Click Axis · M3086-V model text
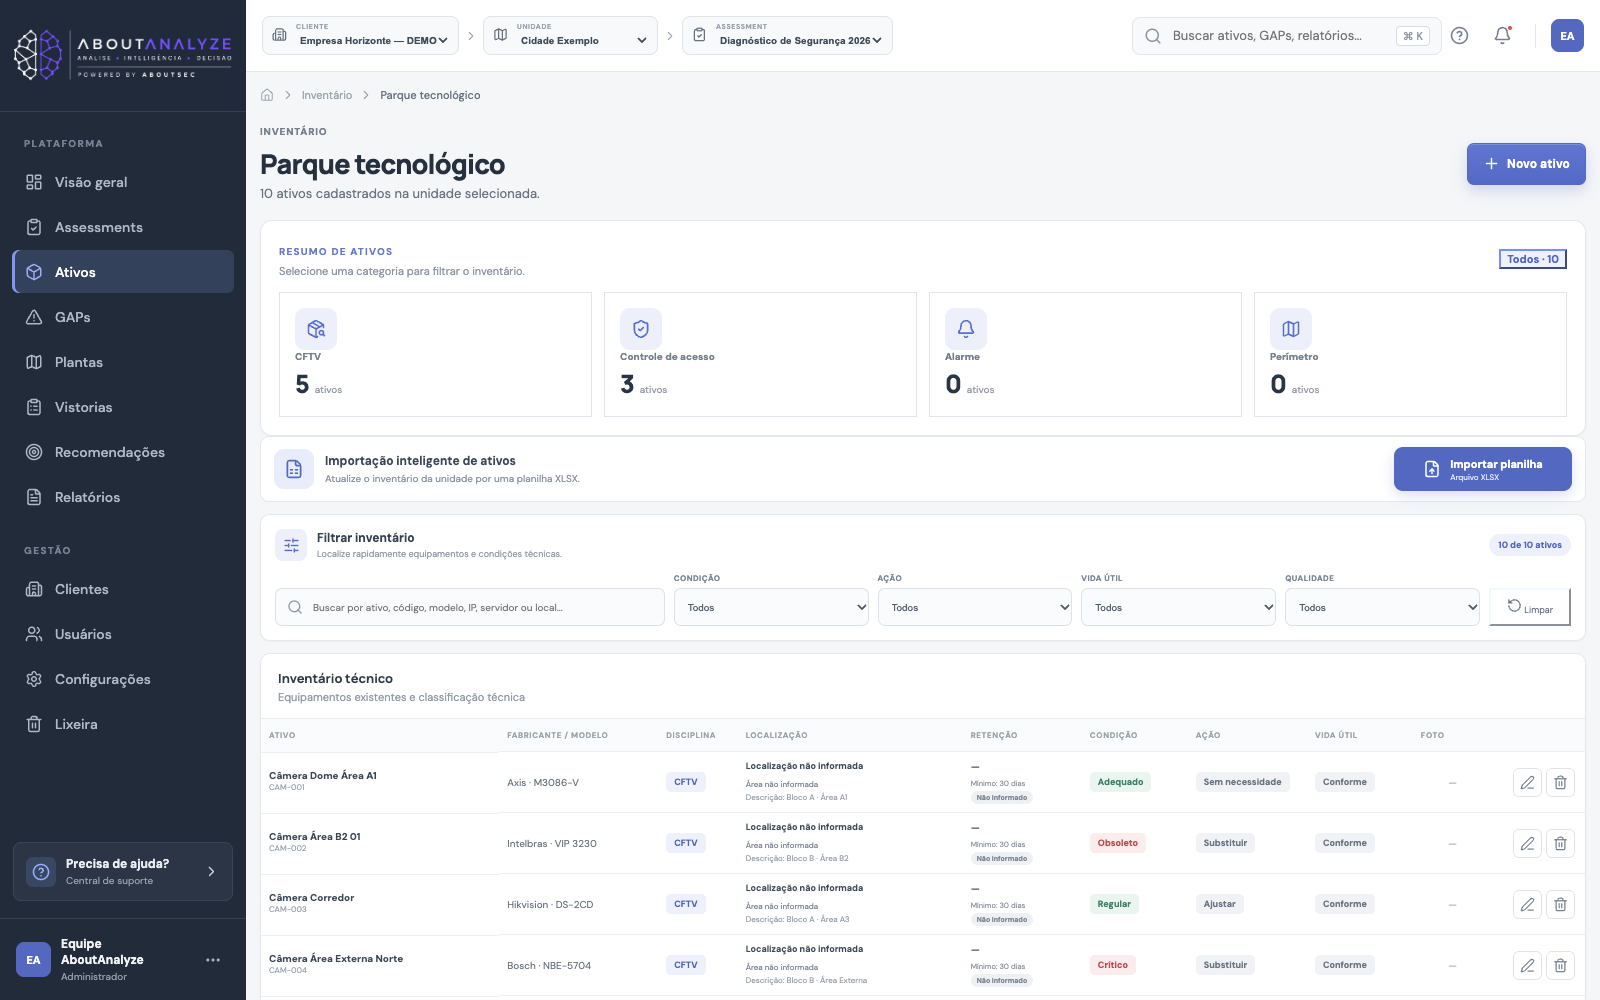The height and width of the screenshot is (1000, 1600). [x=543, y=783]
